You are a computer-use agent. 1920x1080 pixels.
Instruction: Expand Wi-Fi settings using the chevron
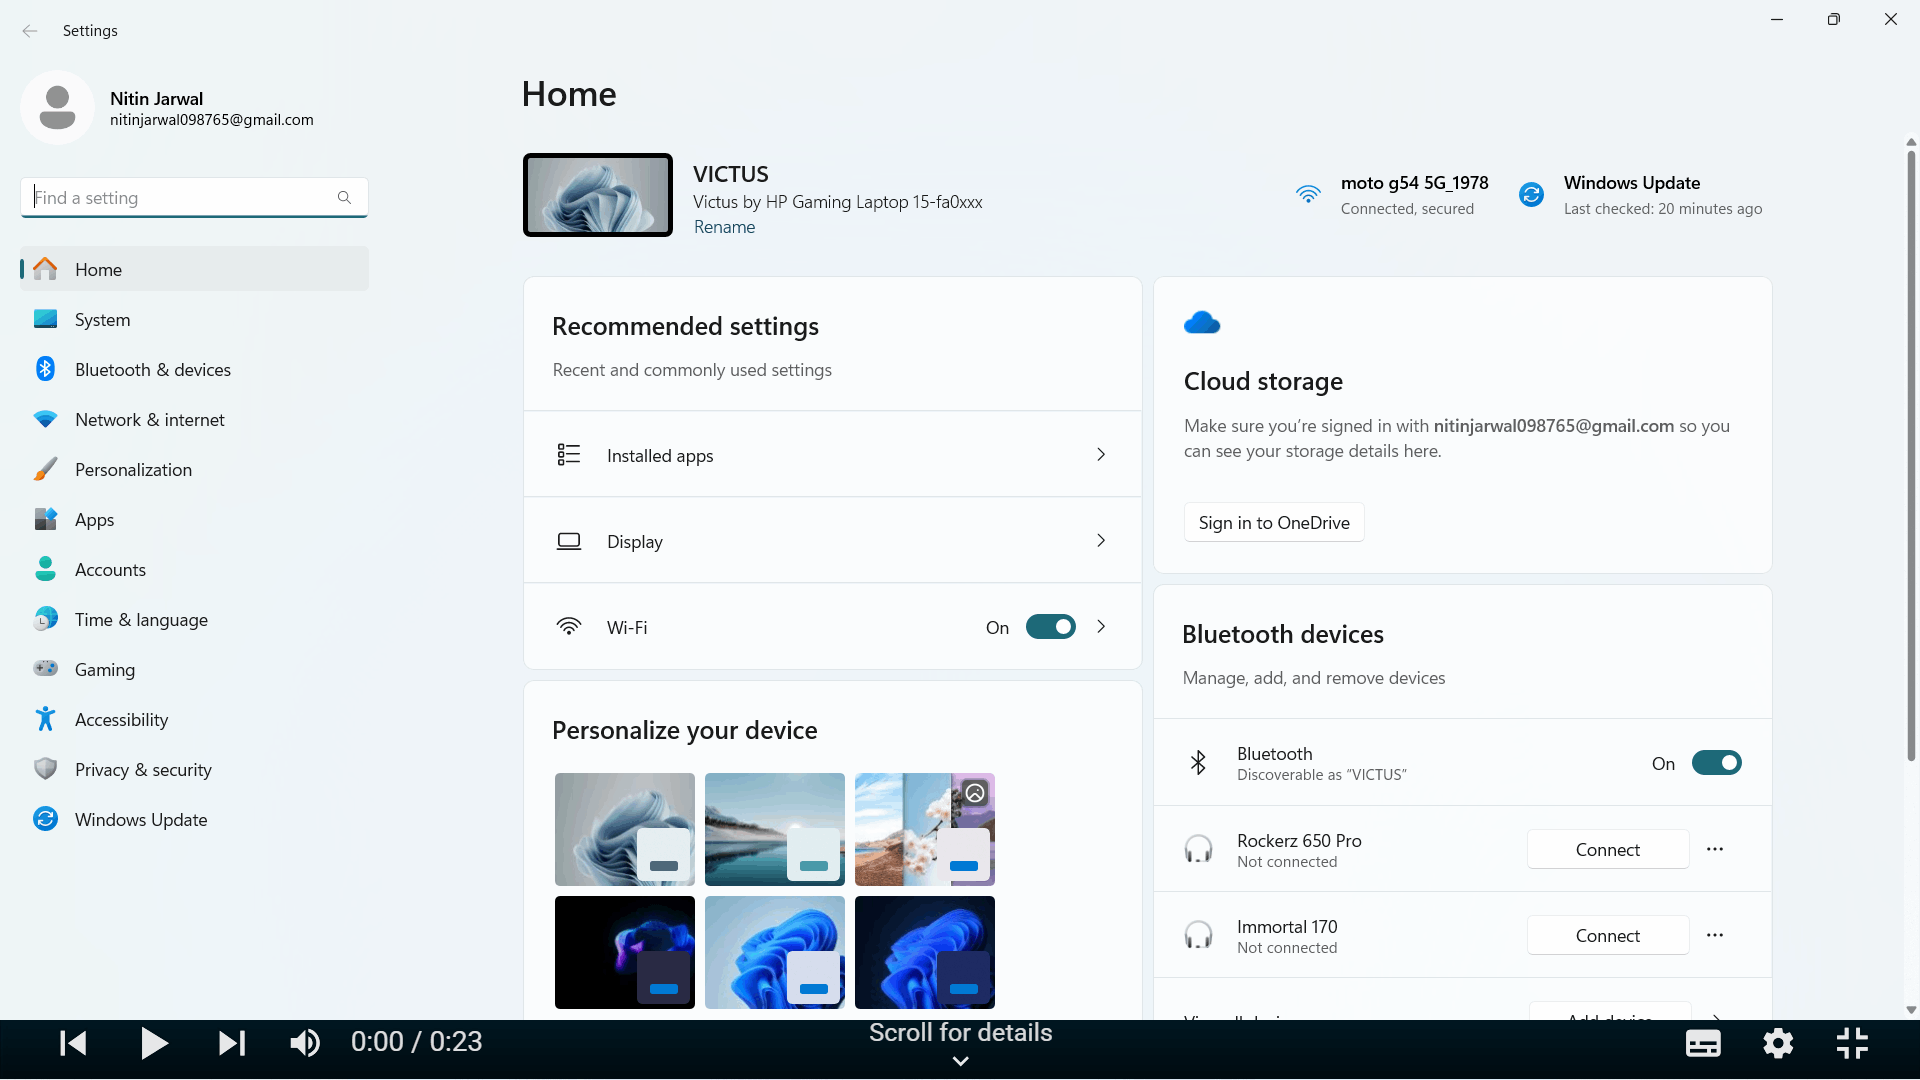click(1101, 627)
